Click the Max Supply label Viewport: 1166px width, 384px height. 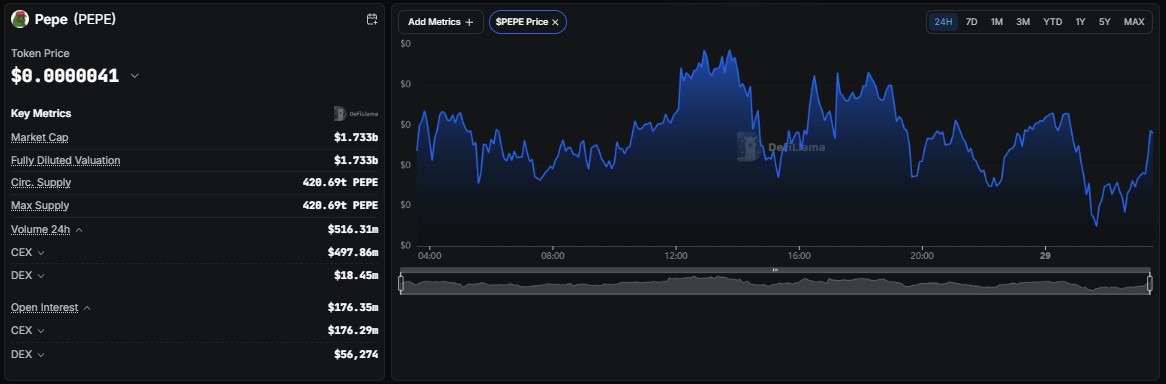[40, 205]
